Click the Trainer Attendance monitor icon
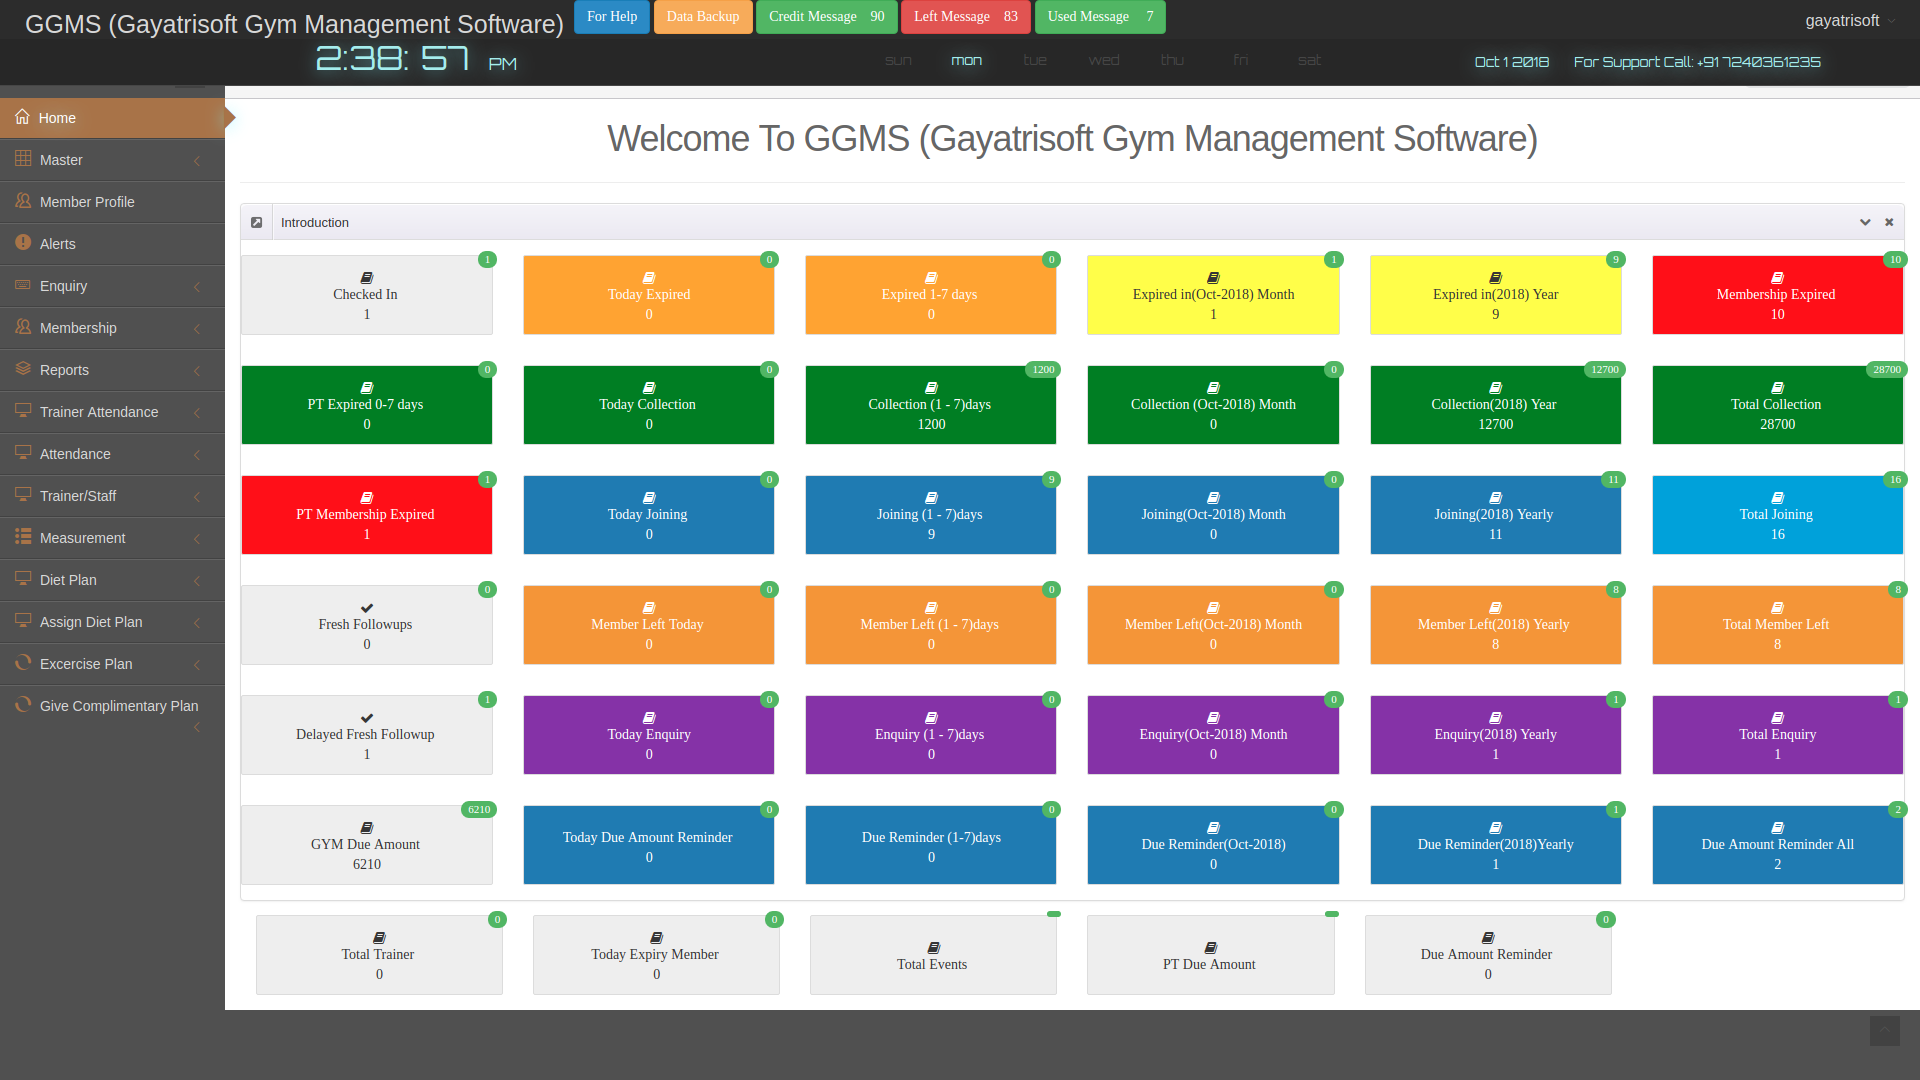 tap(23, 410)
